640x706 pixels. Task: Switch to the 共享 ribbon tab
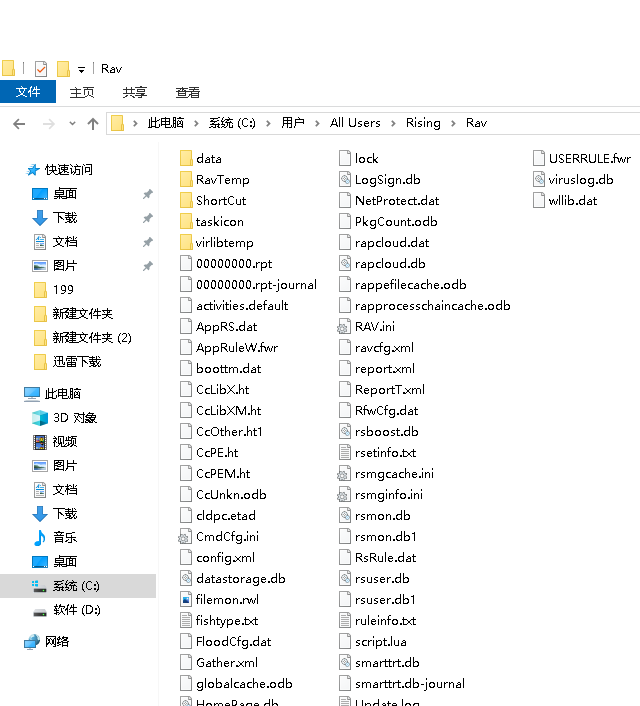[x=135, y=92]
